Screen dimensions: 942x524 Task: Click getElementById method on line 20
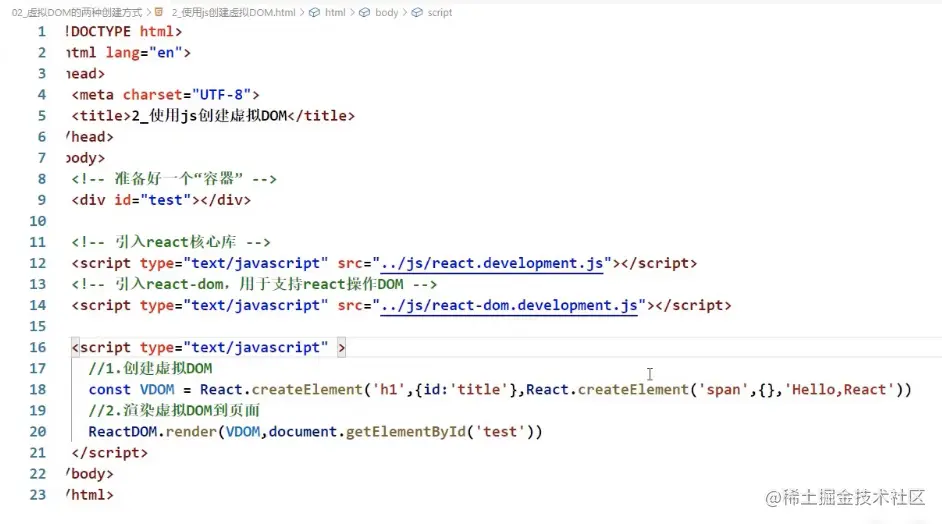pos(406,431)
